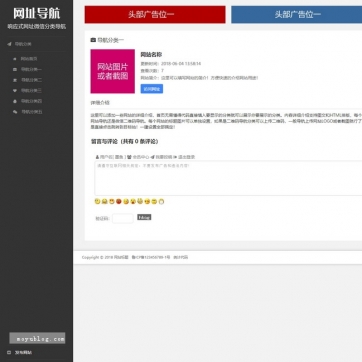Insert the first emoji in the row
362x362 pixels.
[97, 201]
